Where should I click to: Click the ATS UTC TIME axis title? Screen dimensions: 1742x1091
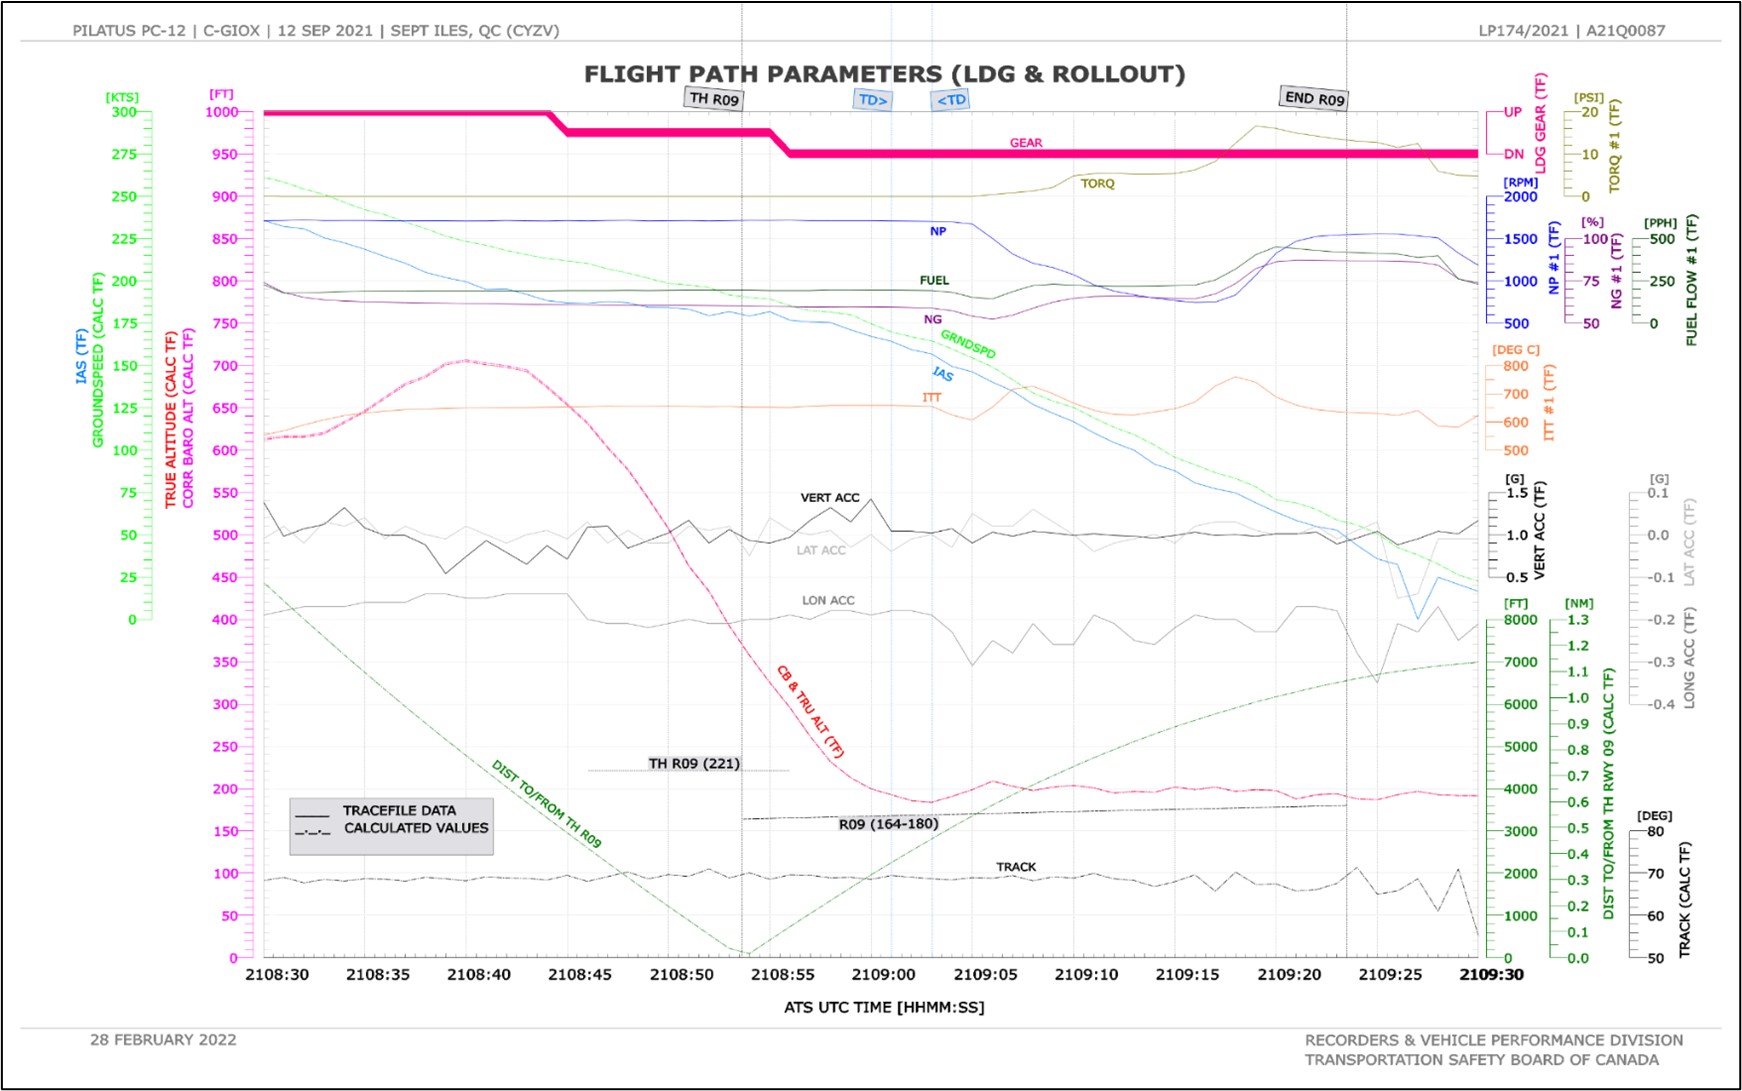click(x=884, y=1007)
